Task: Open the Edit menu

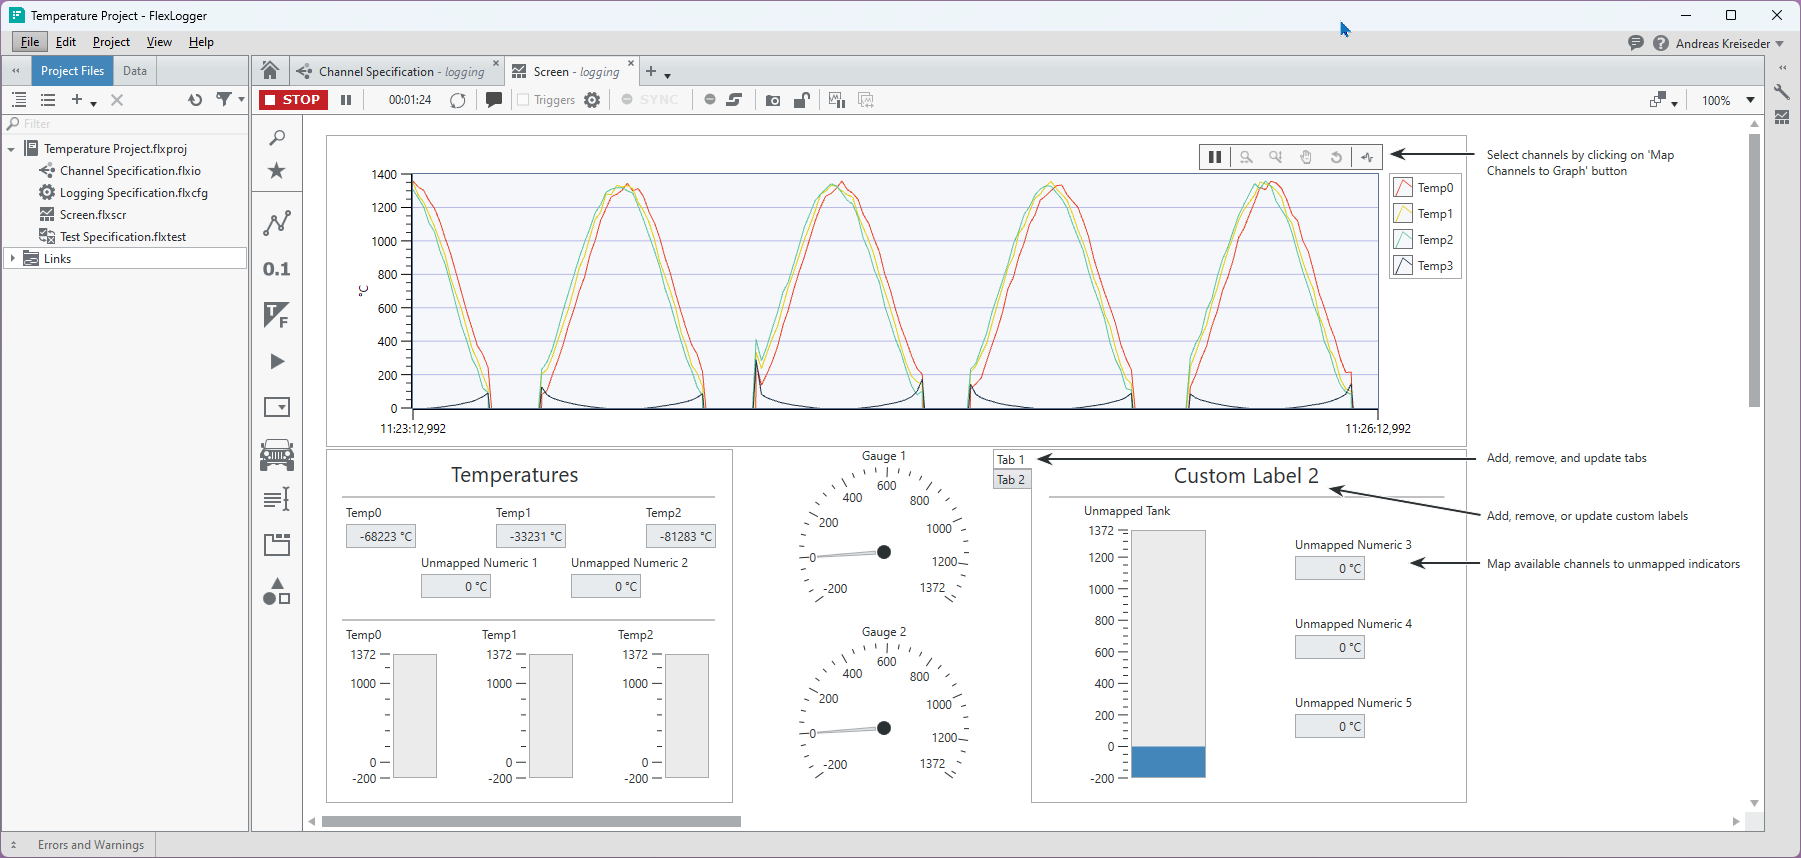Action: pos(66,42)
